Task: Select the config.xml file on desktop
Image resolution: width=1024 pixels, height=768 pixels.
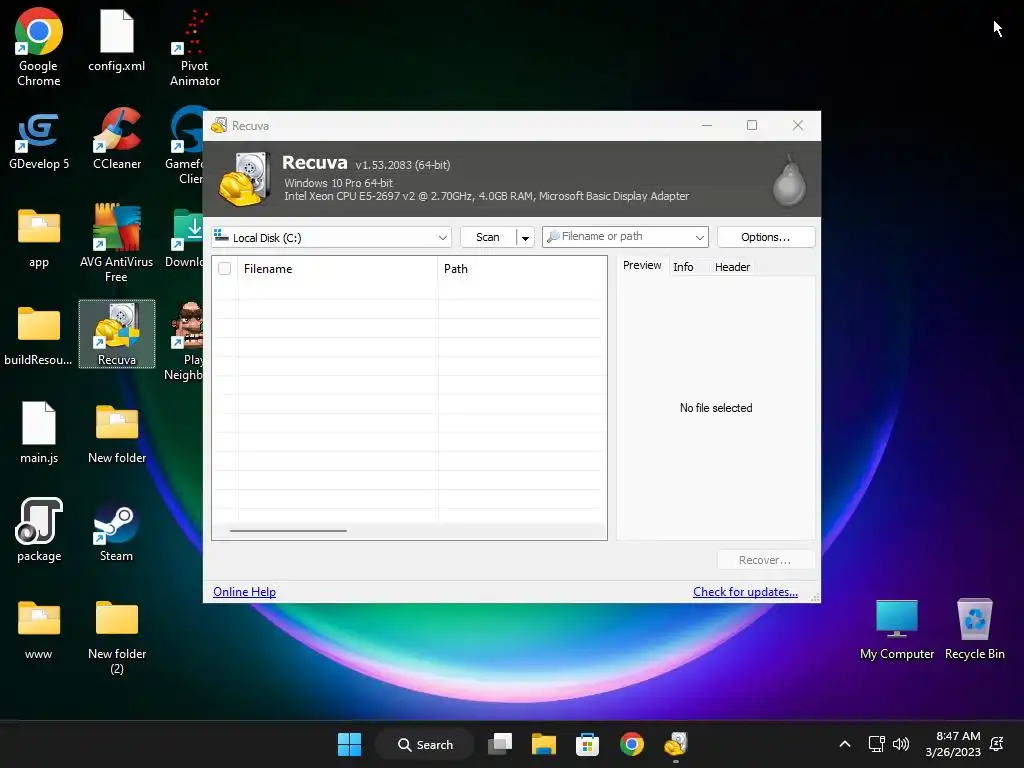Action: point(116,40)
